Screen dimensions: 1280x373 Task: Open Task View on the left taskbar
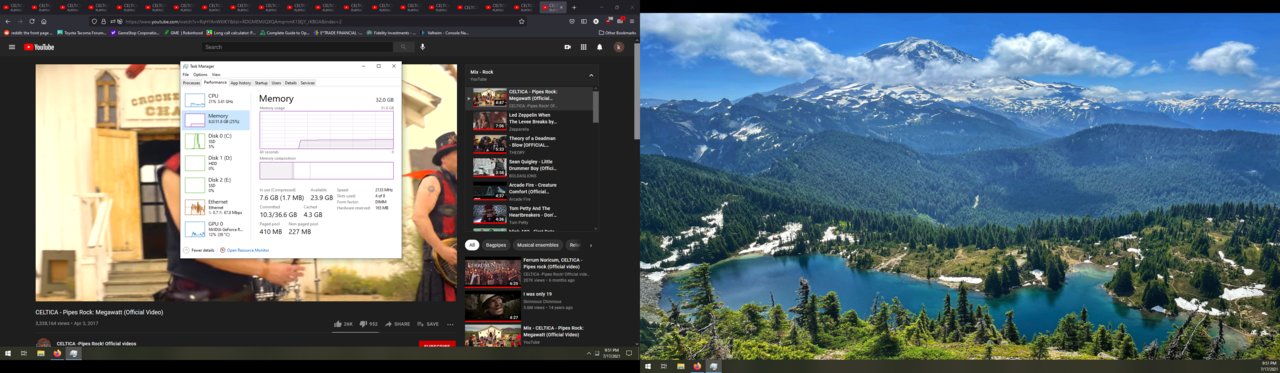click(x=24, y=353)
